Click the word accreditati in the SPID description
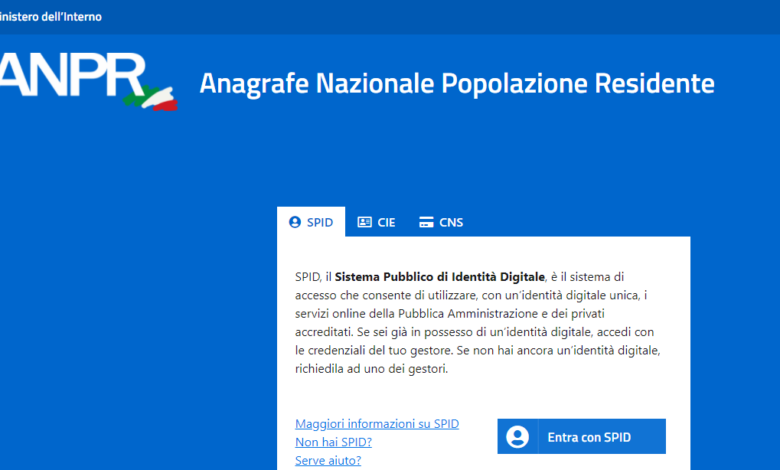Image resolution: width=780 pixels, height=470 pixels. click(x=323, y=331)
